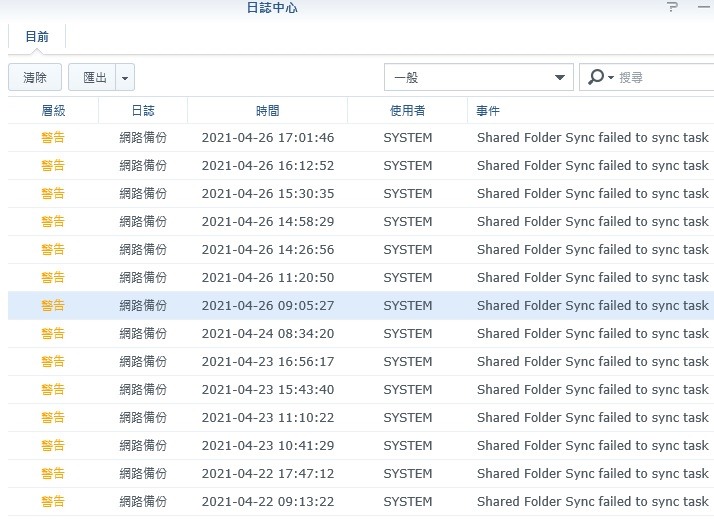
Task: Click the 清除 button
Action: tap(35, 77)
